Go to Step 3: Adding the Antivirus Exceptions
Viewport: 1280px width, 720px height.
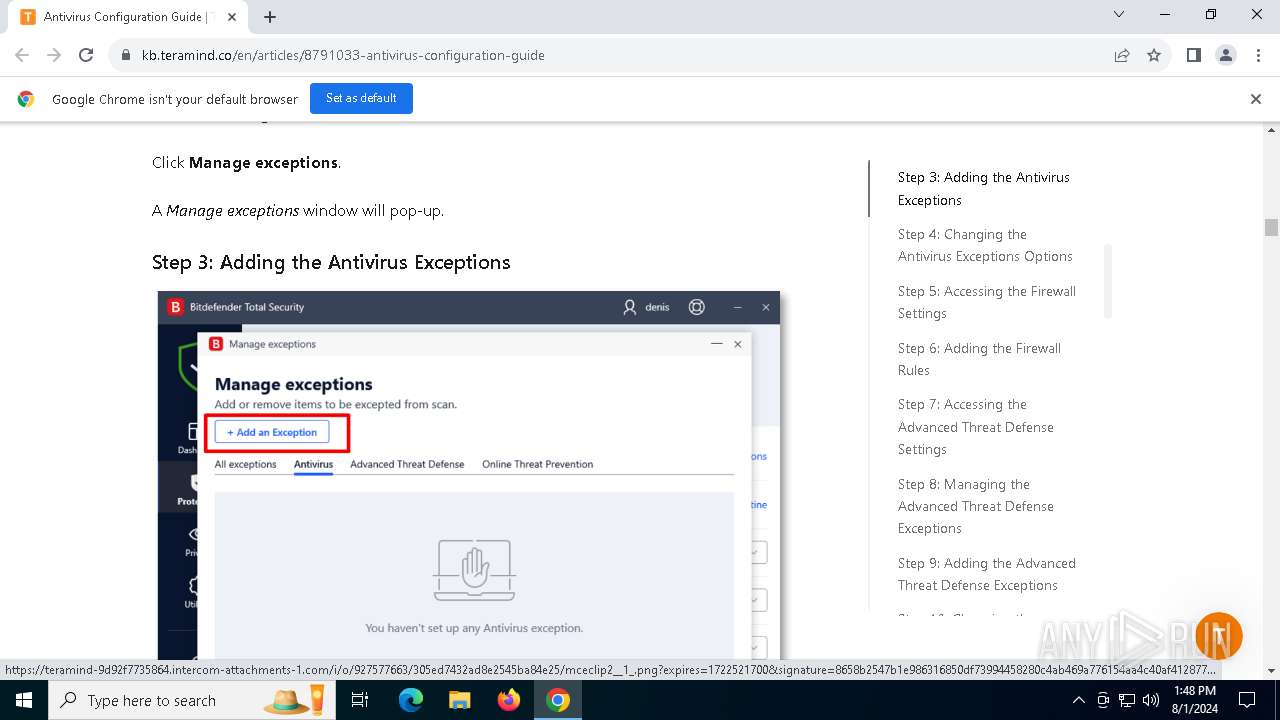984,188
